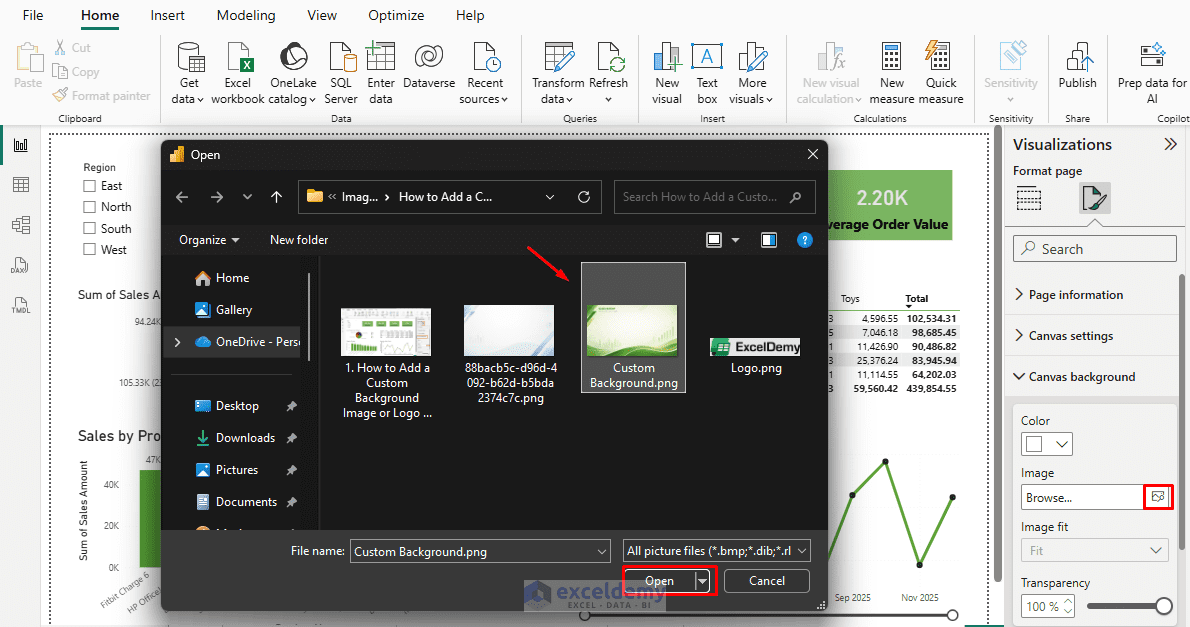Switch to the Help ribbon tab
Screen dimensions: 1190x627
470,15
